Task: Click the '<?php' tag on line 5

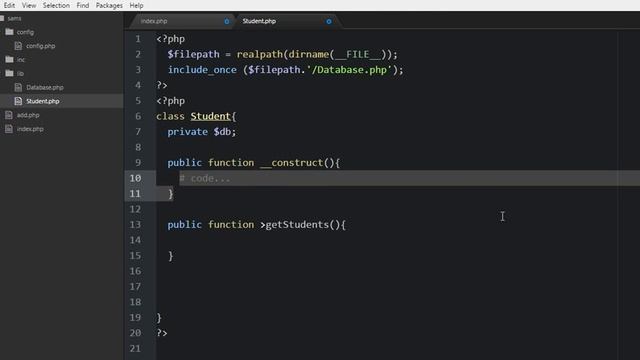Action: pyautogui.click(x=171, y=101)
